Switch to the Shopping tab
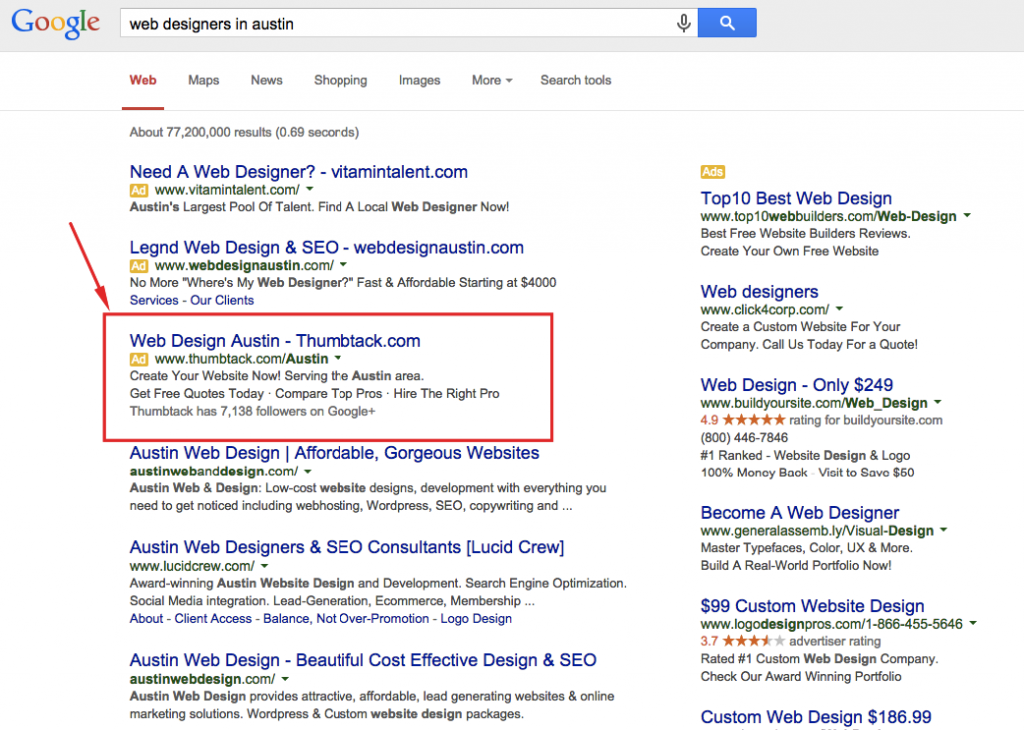 click(x=340, y=80)
